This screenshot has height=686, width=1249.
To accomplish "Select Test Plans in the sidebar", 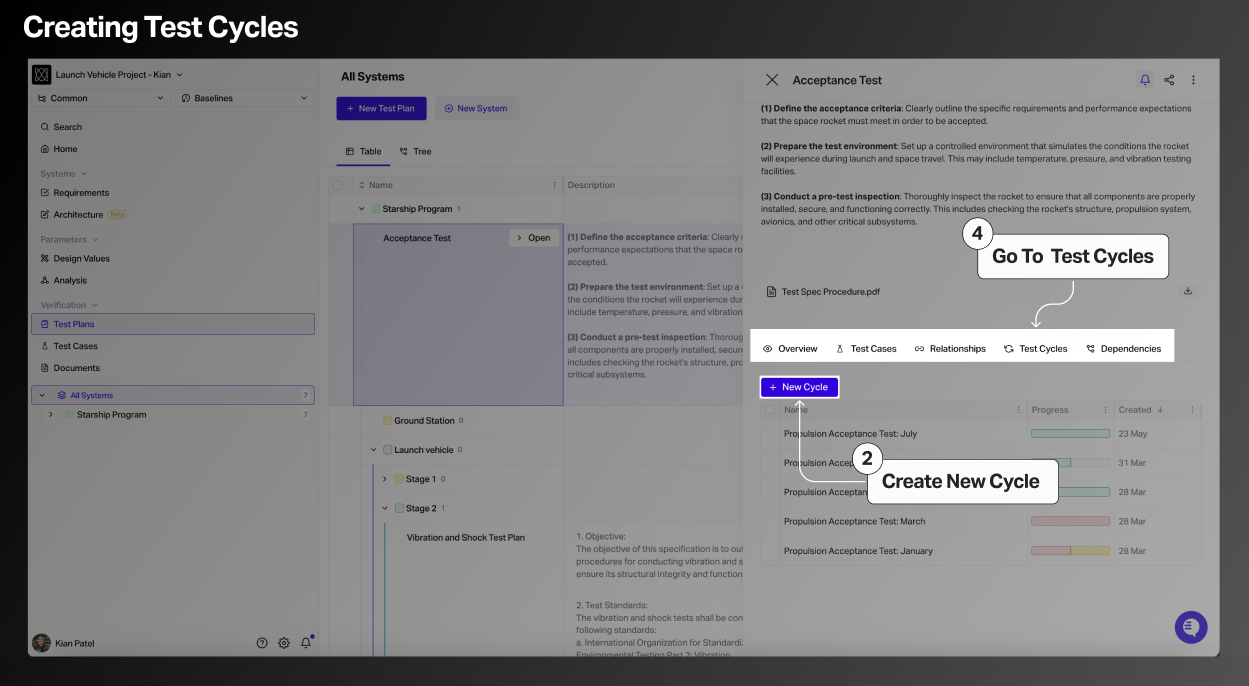I will click(173, 324).
